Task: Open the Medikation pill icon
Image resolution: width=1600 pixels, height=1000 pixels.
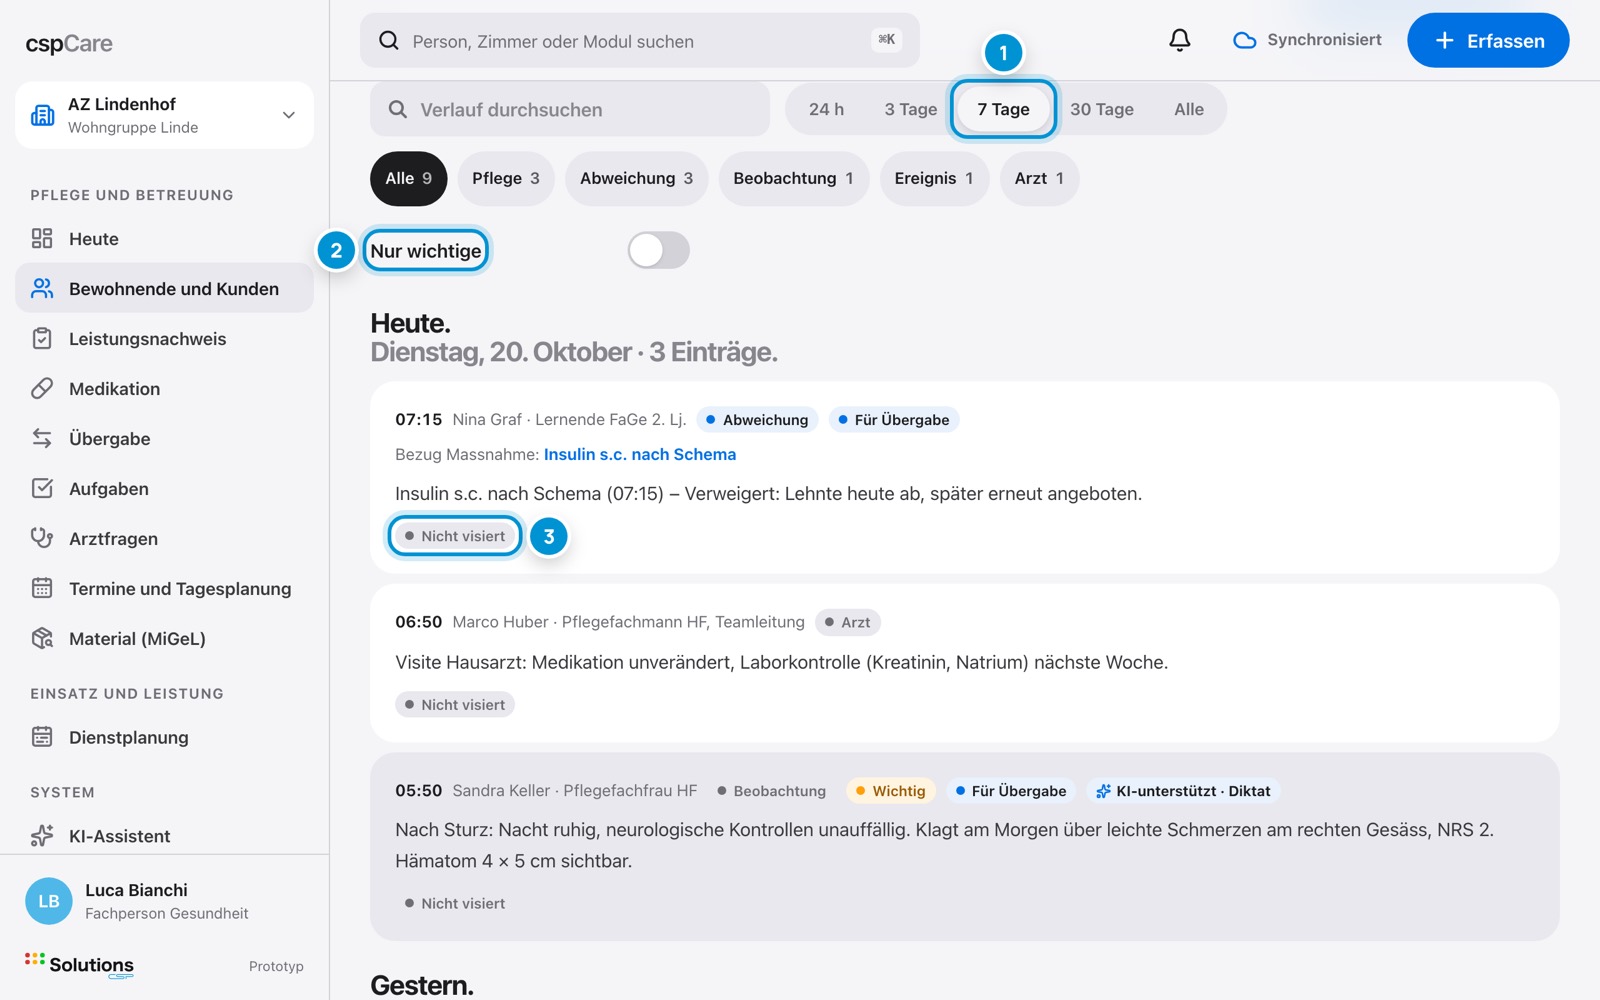Action: click(x=42, y=388)
